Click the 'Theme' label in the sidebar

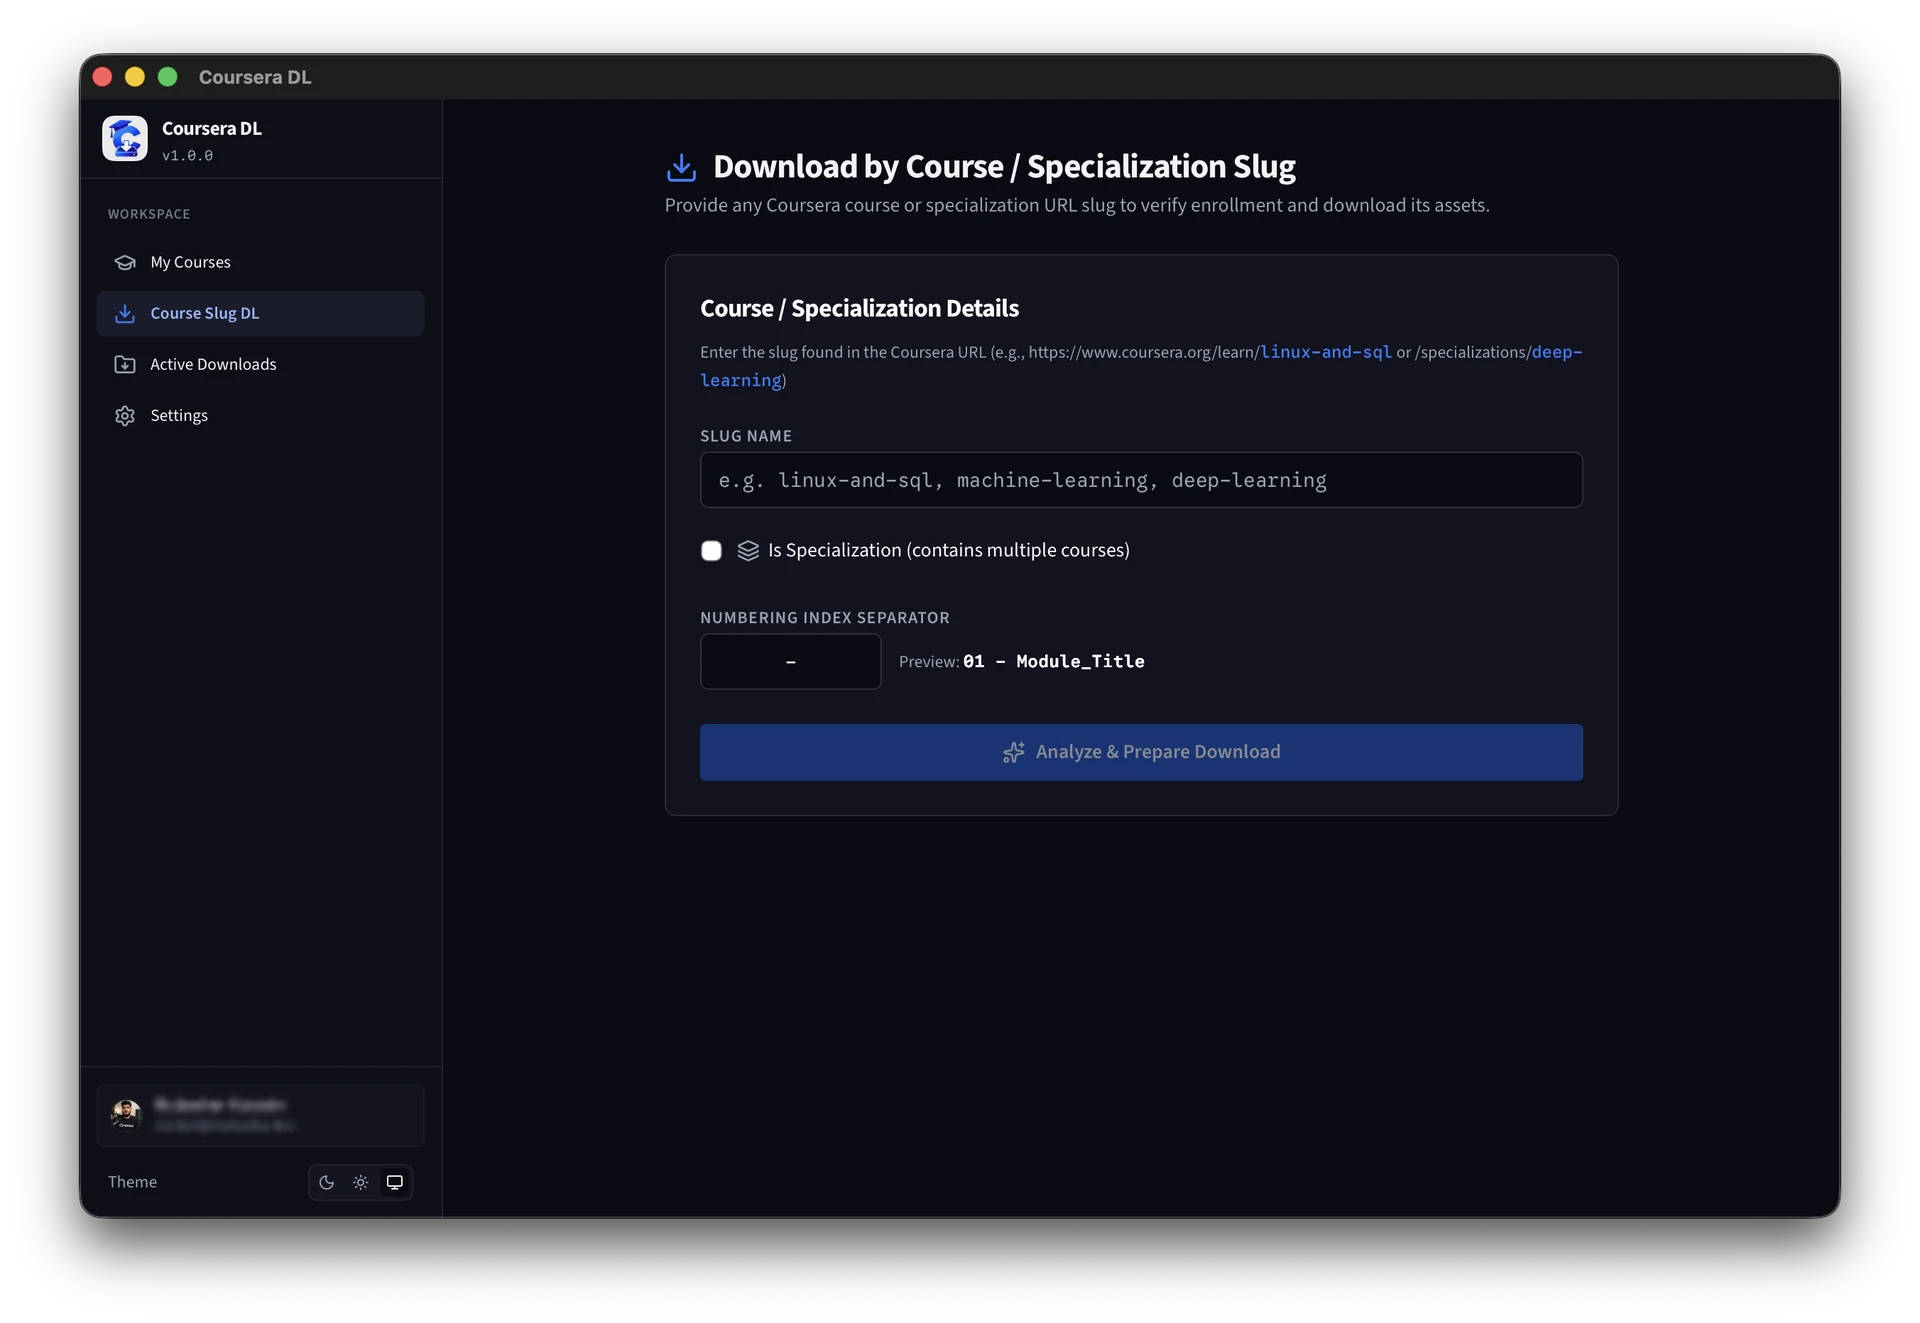click(132, 1182)
